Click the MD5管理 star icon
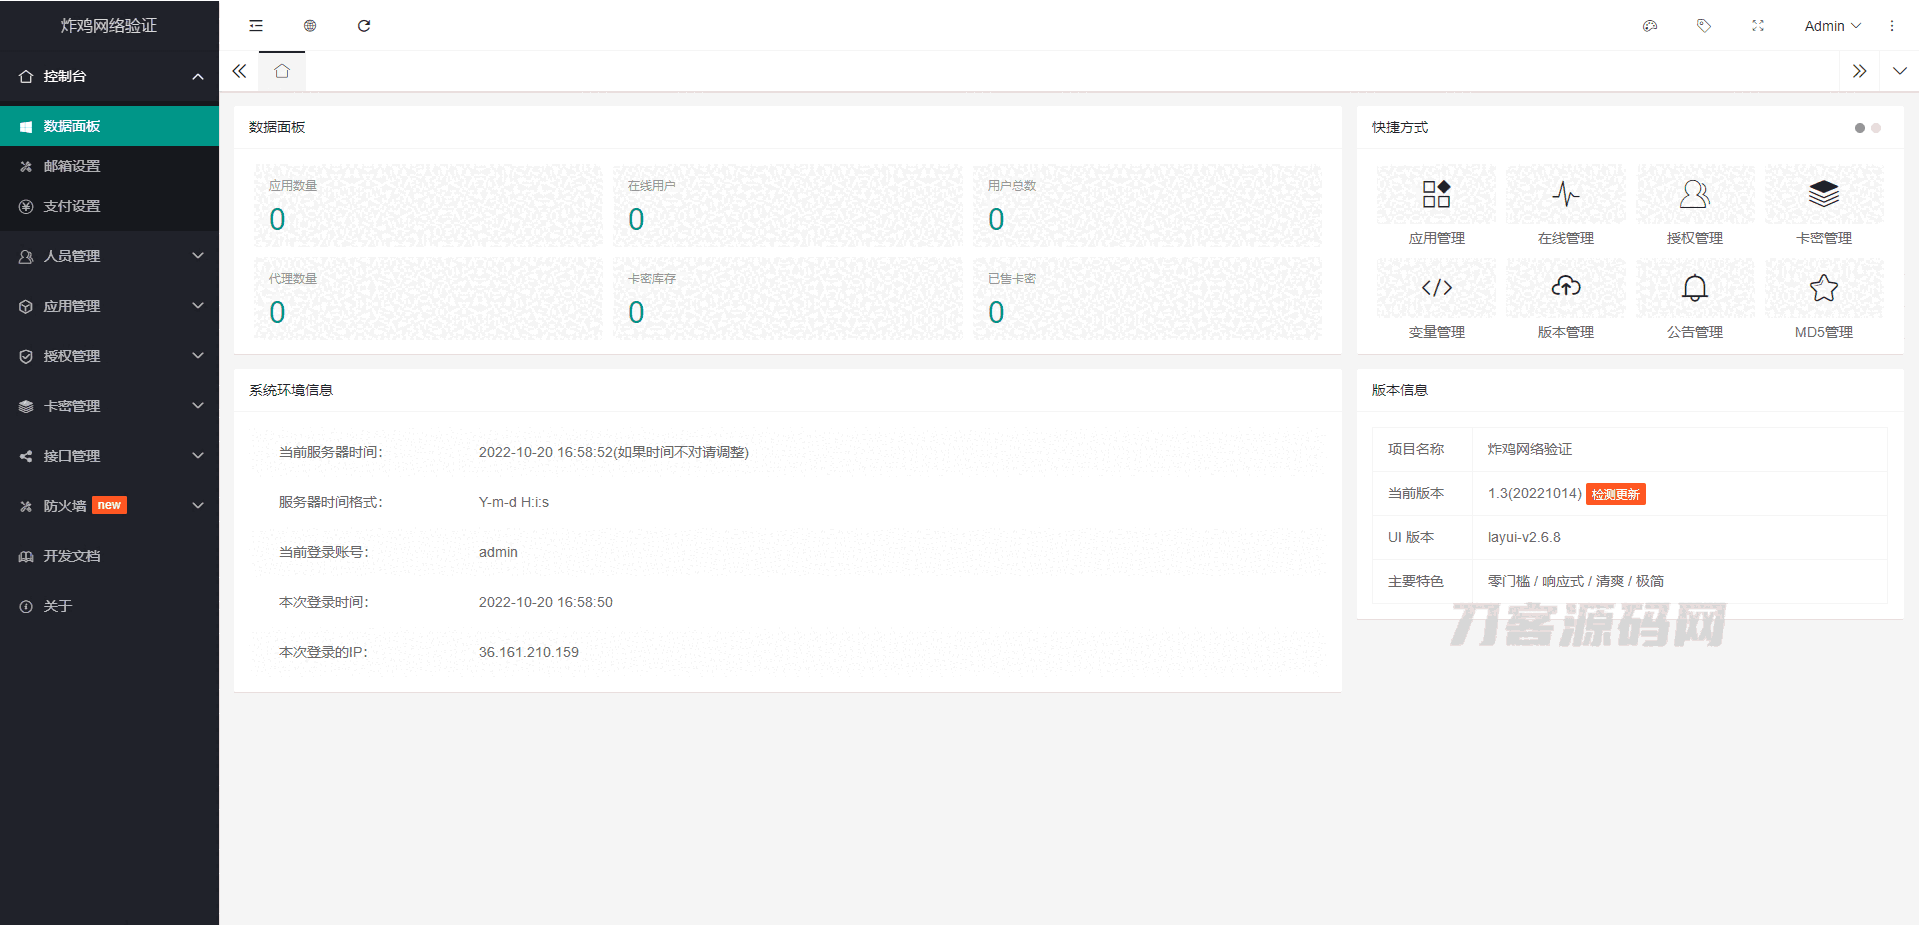Viewport: 1919px width, 925px height. click(1823, 288)
